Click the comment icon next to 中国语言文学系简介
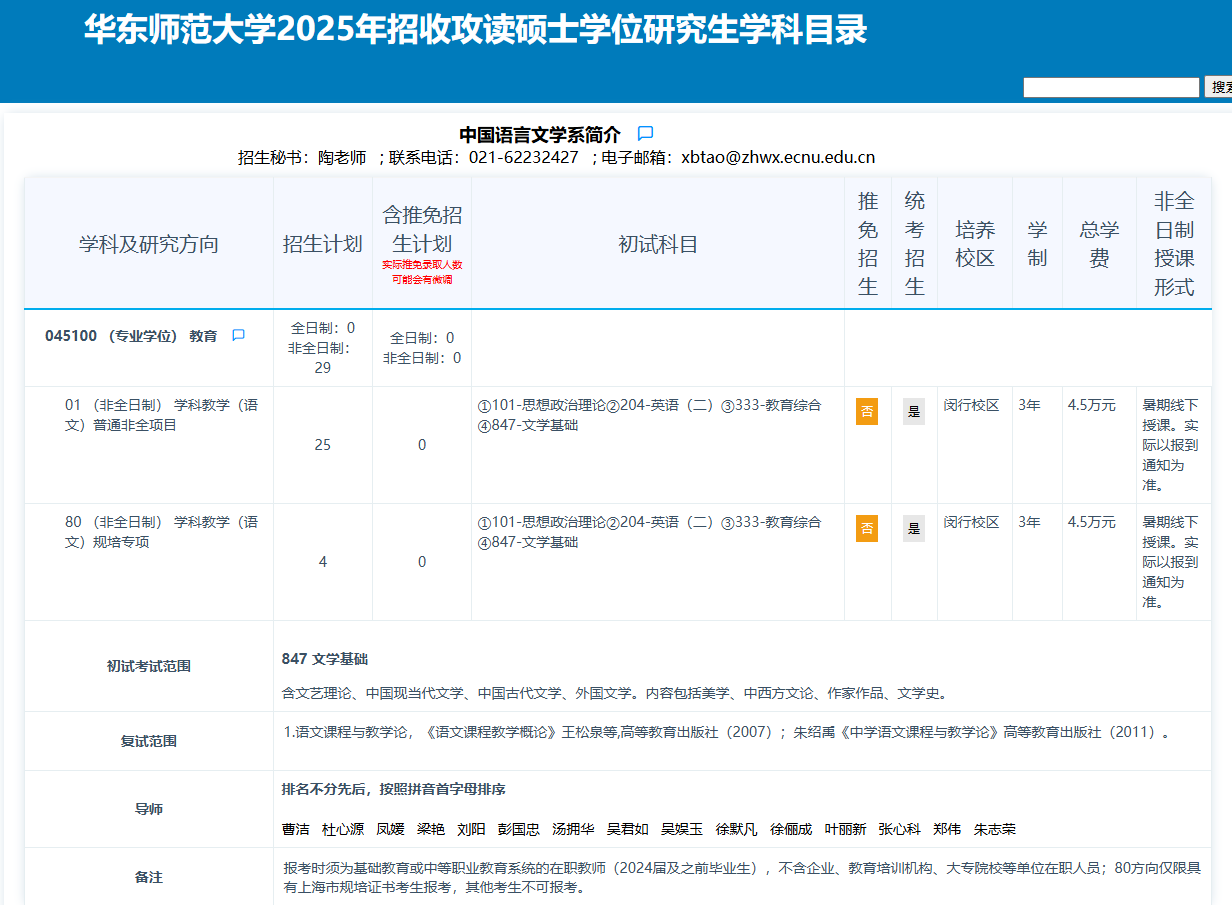1232x905 pixels. (645, 133)
